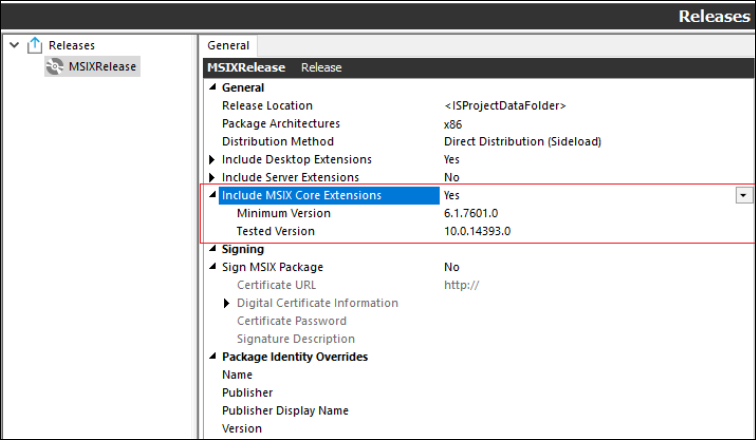The image size is (756, 440).
Task: Edit the Tested Version value field
Action: click(x=590, y=232)
